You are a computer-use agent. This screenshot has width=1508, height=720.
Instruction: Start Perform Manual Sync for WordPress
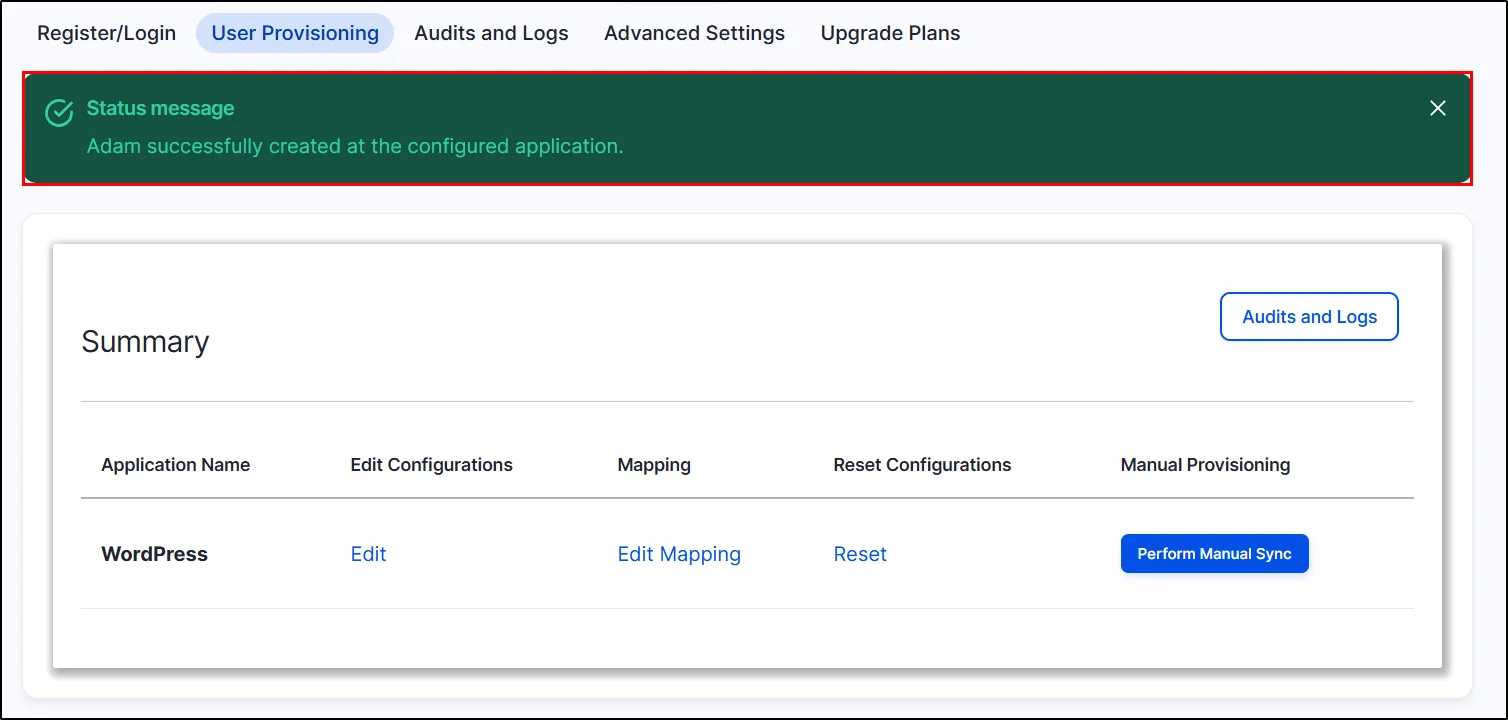pos(1214,554)
